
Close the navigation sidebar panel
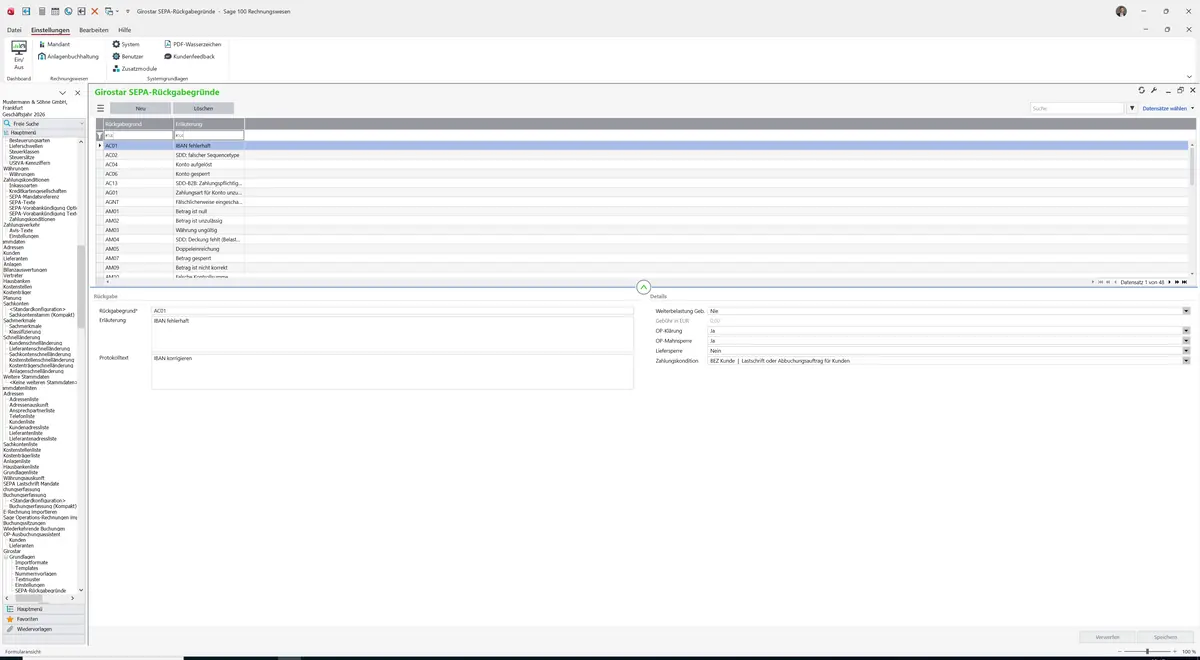point(78,93)
